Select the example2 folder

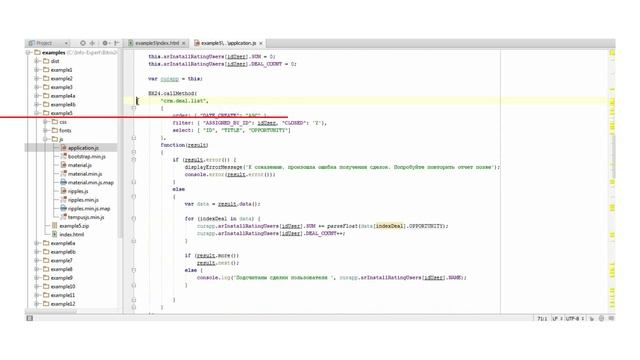(62, 78)
